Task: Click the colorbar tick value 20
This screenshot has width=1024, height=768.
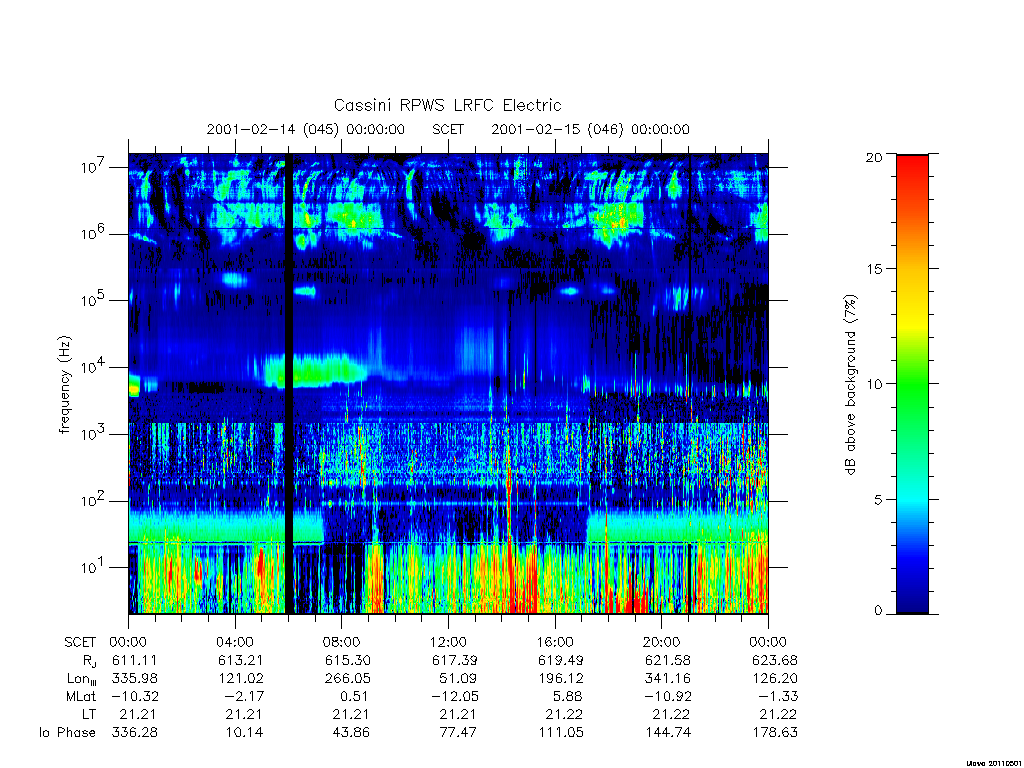Action: click(874, 157)
